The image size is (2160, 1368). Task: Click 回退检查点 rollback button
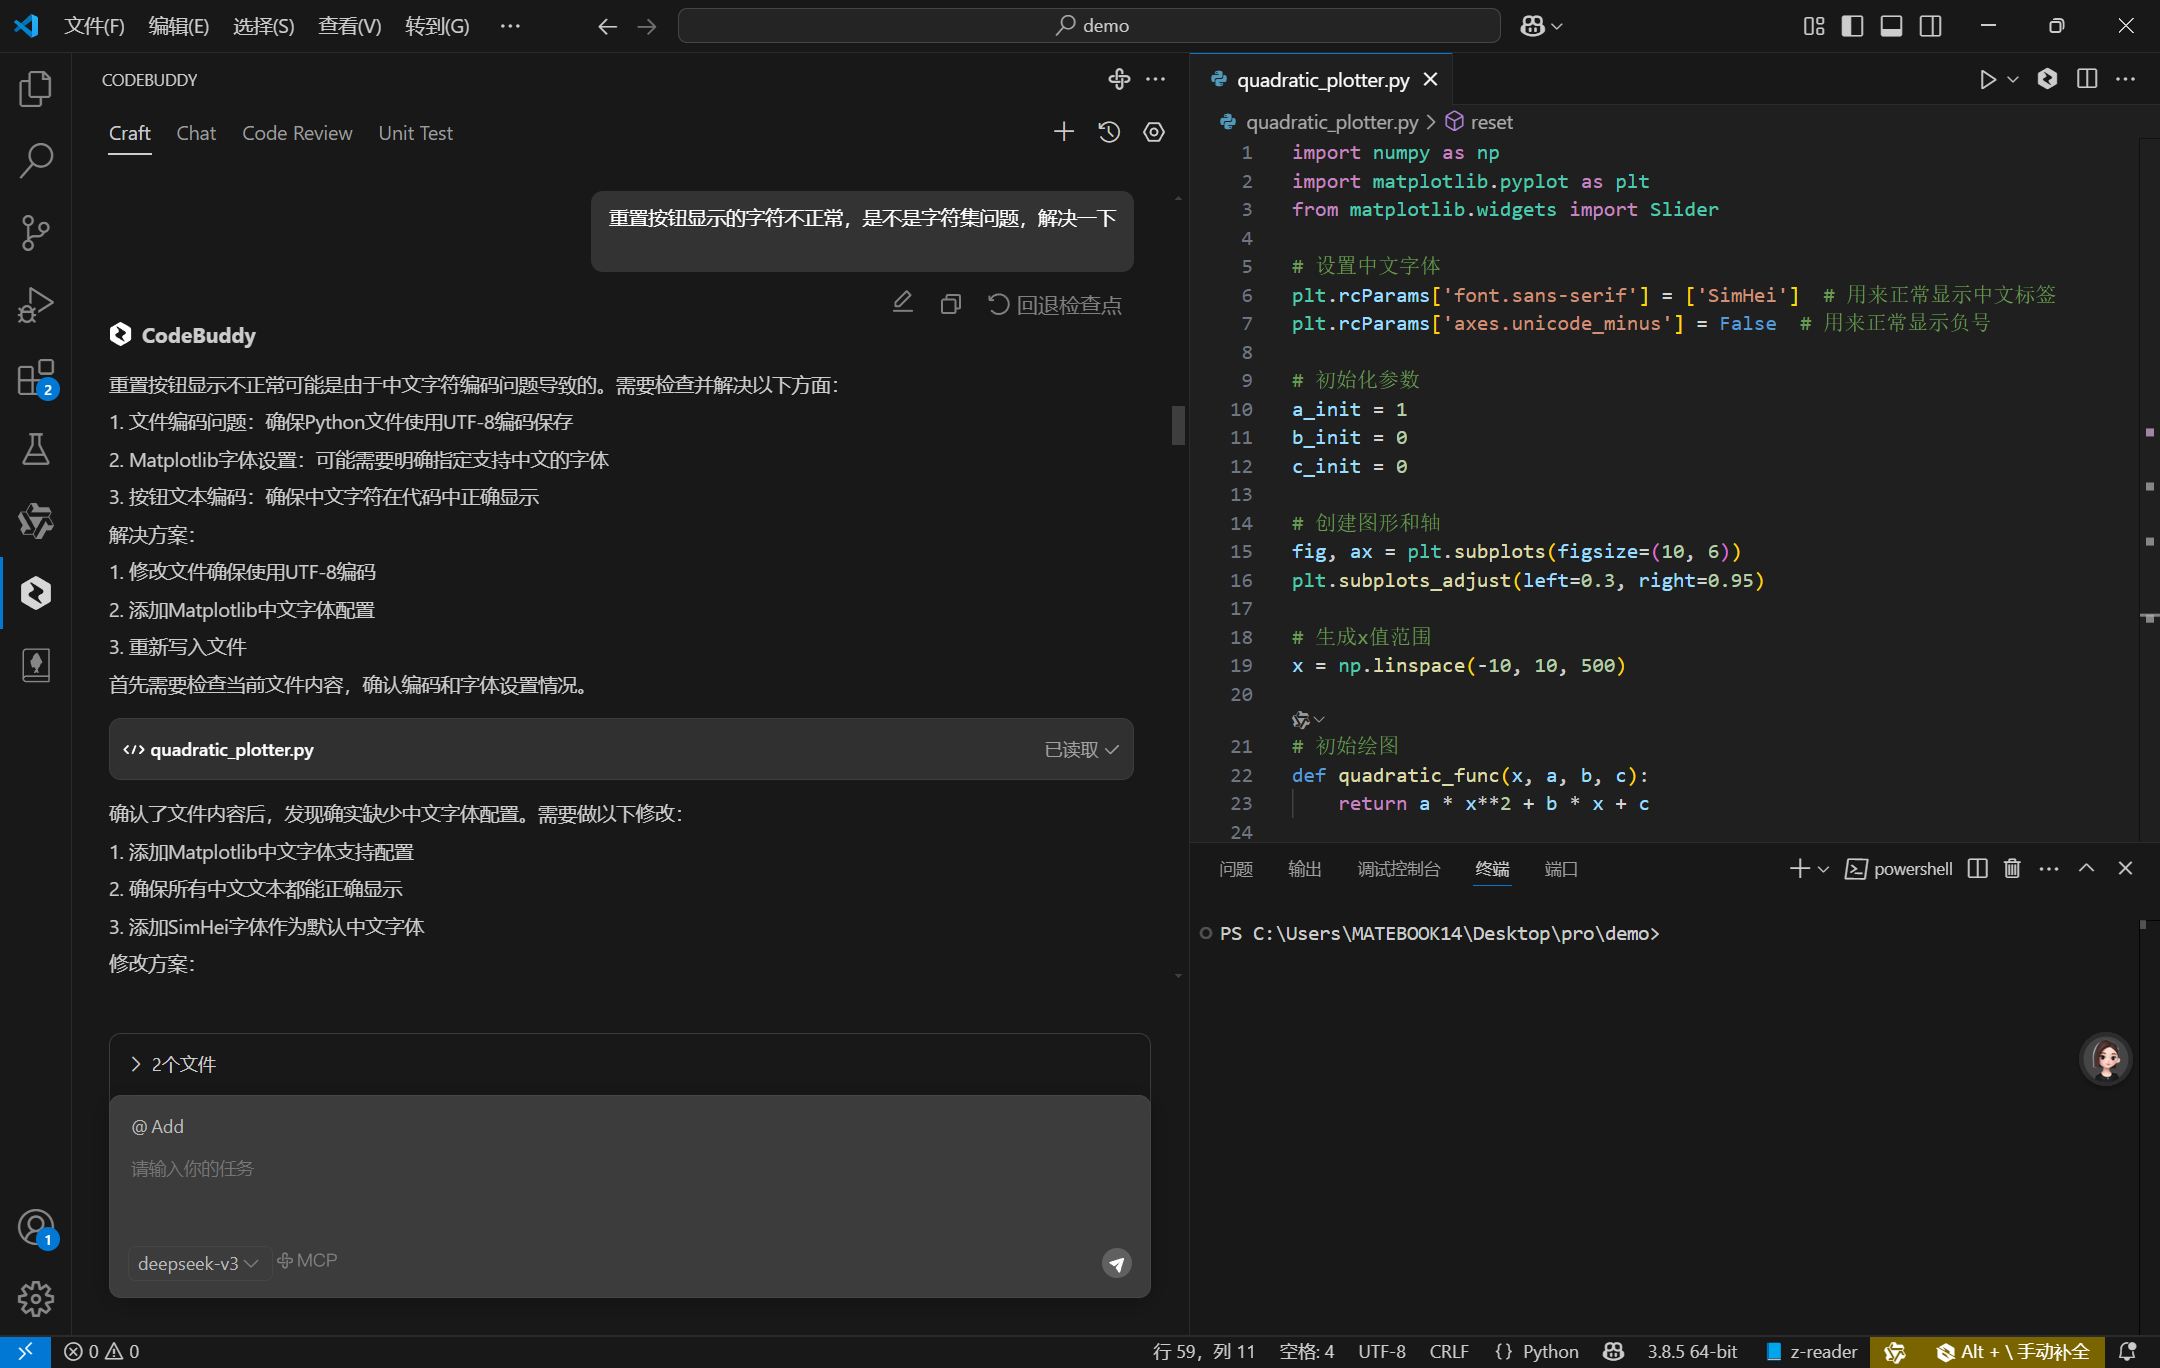1055,304
